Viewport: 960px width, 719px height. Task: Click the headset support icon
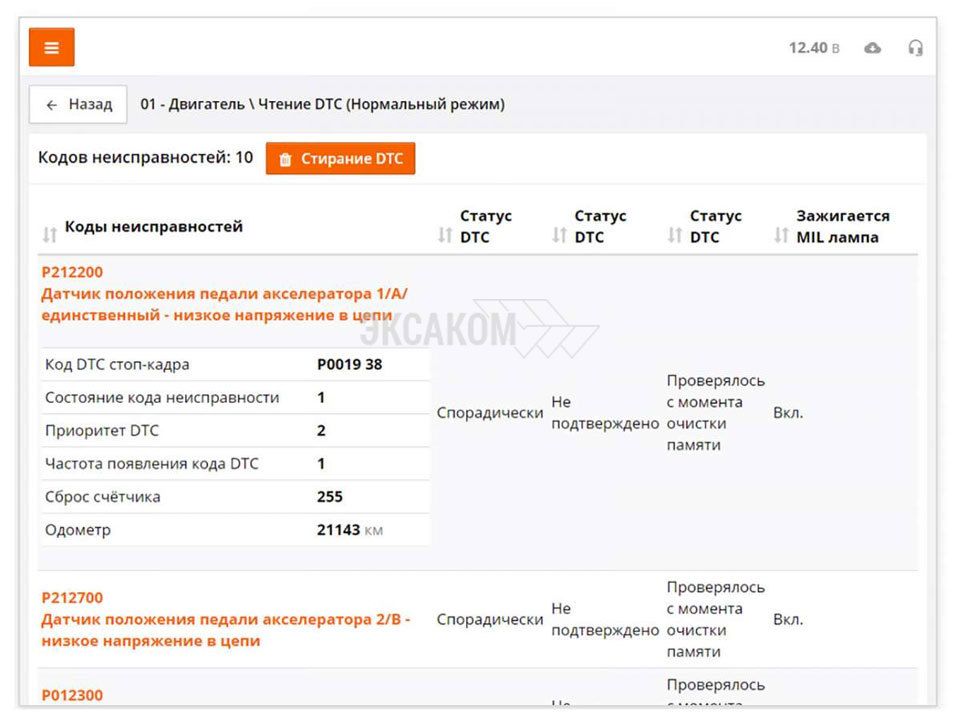click(x=915, y=48)
